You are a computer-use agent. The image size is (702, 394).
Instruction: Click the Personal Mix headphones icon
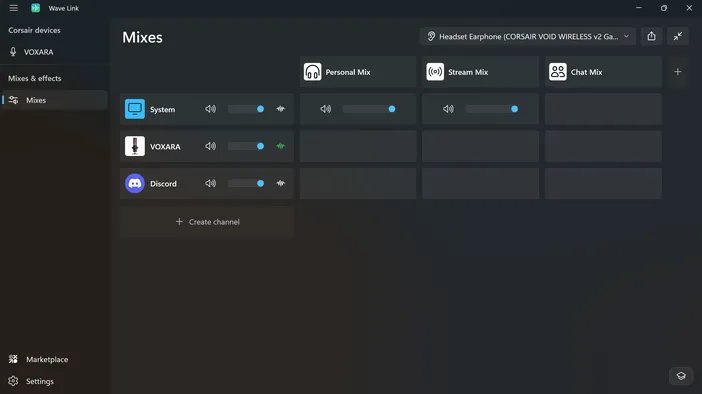(x=312, y=72)
